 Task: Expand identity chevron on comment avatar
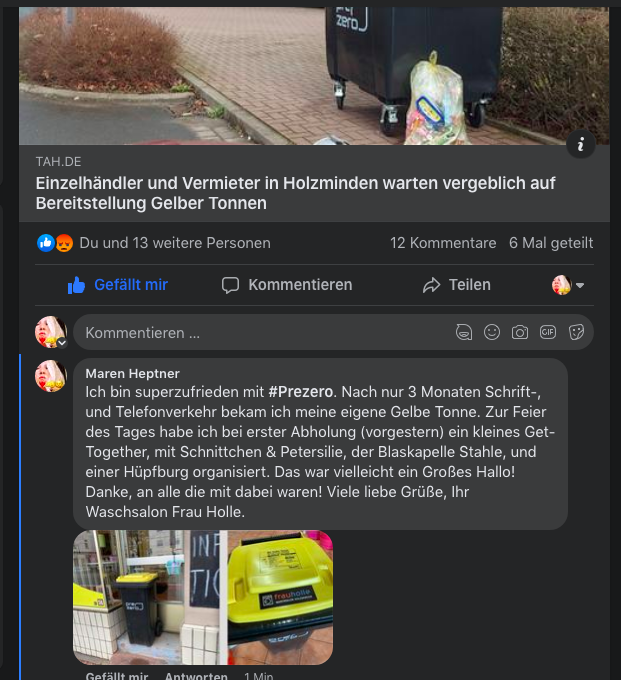(62, 343)
